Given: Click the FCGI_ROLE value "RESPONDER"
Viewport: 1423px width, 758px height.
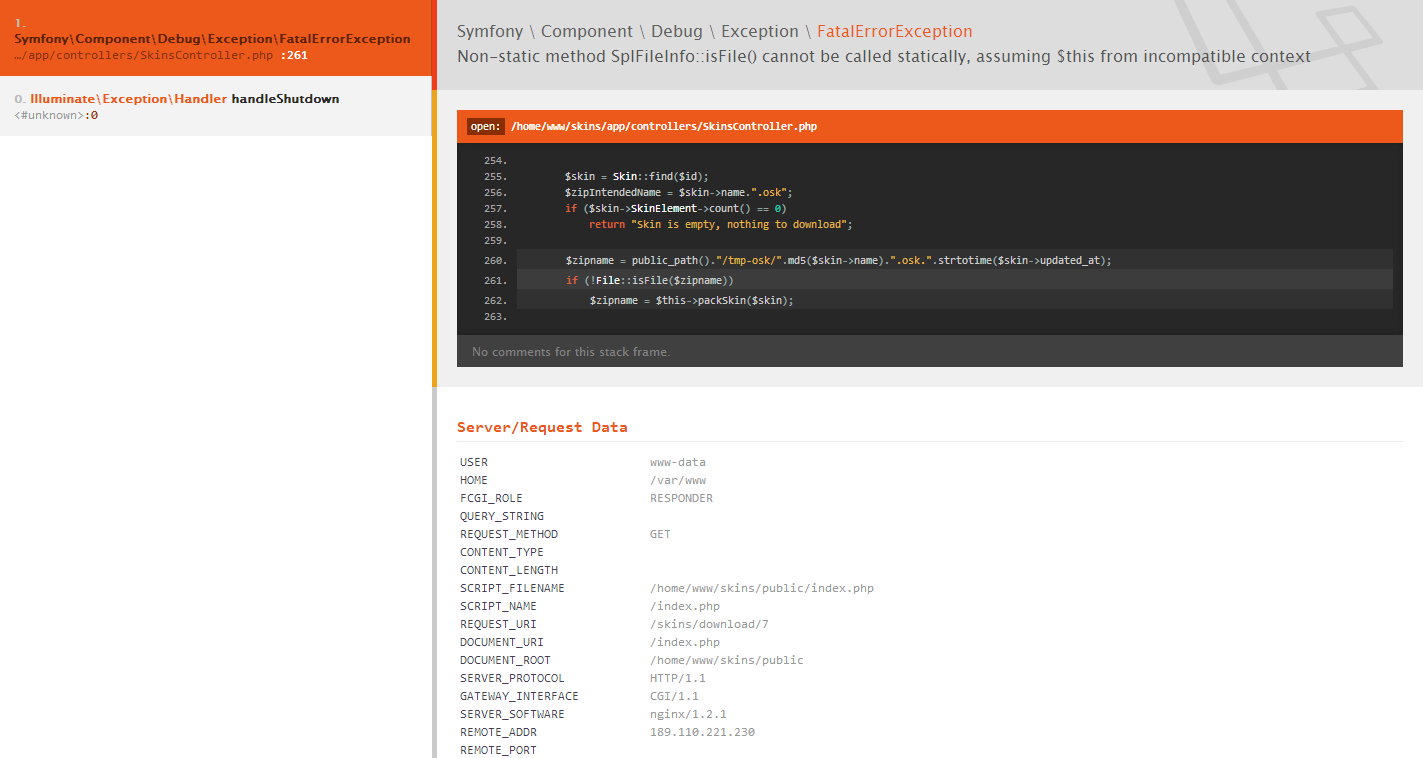Looking at the screenshot, I should (681, 498).
